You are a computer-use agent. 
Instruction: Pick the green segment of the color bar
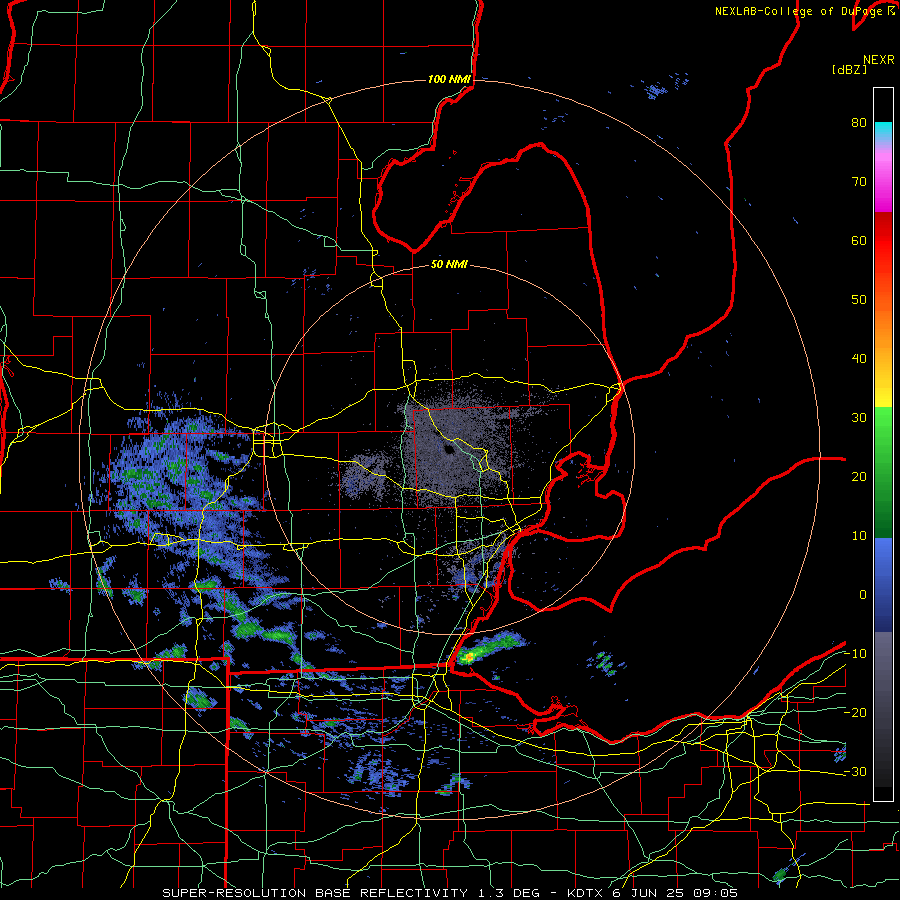[x=883, y=472]
